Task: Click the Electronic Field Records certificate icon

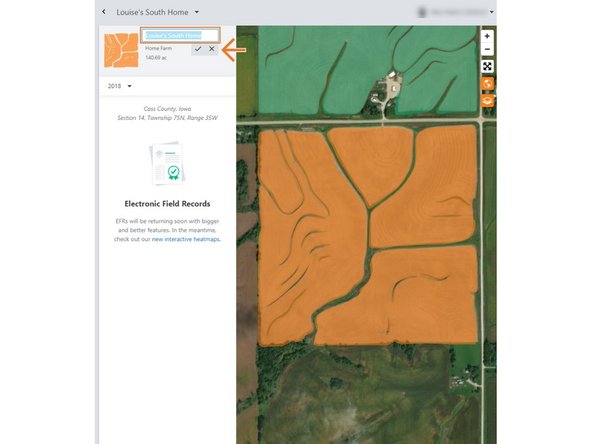Action: [167, 163]
